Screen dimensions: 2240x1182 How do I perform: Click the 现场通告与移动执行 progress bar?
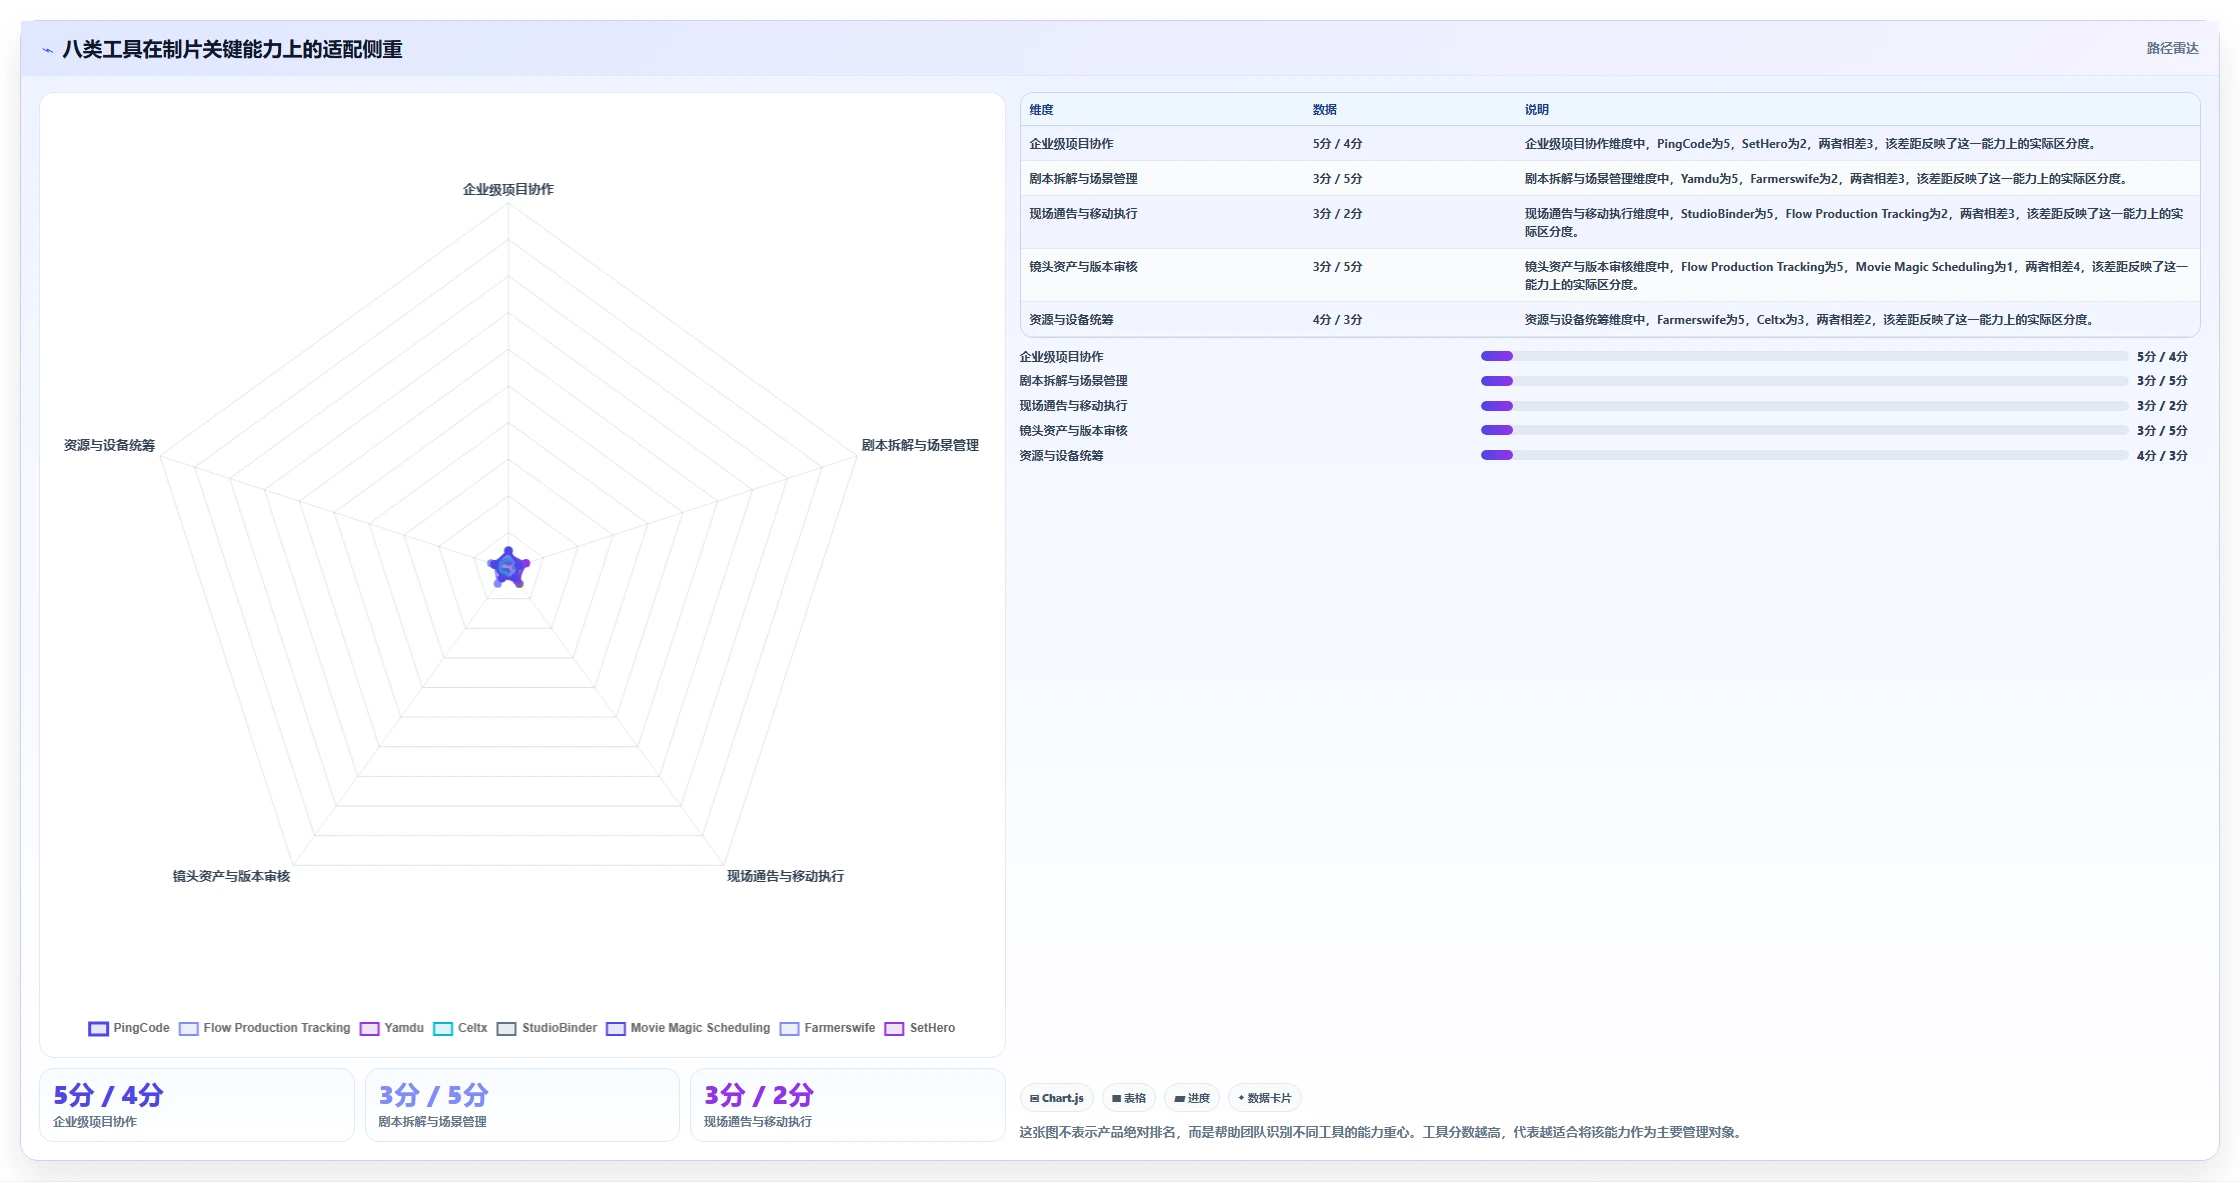(1804, 406)
